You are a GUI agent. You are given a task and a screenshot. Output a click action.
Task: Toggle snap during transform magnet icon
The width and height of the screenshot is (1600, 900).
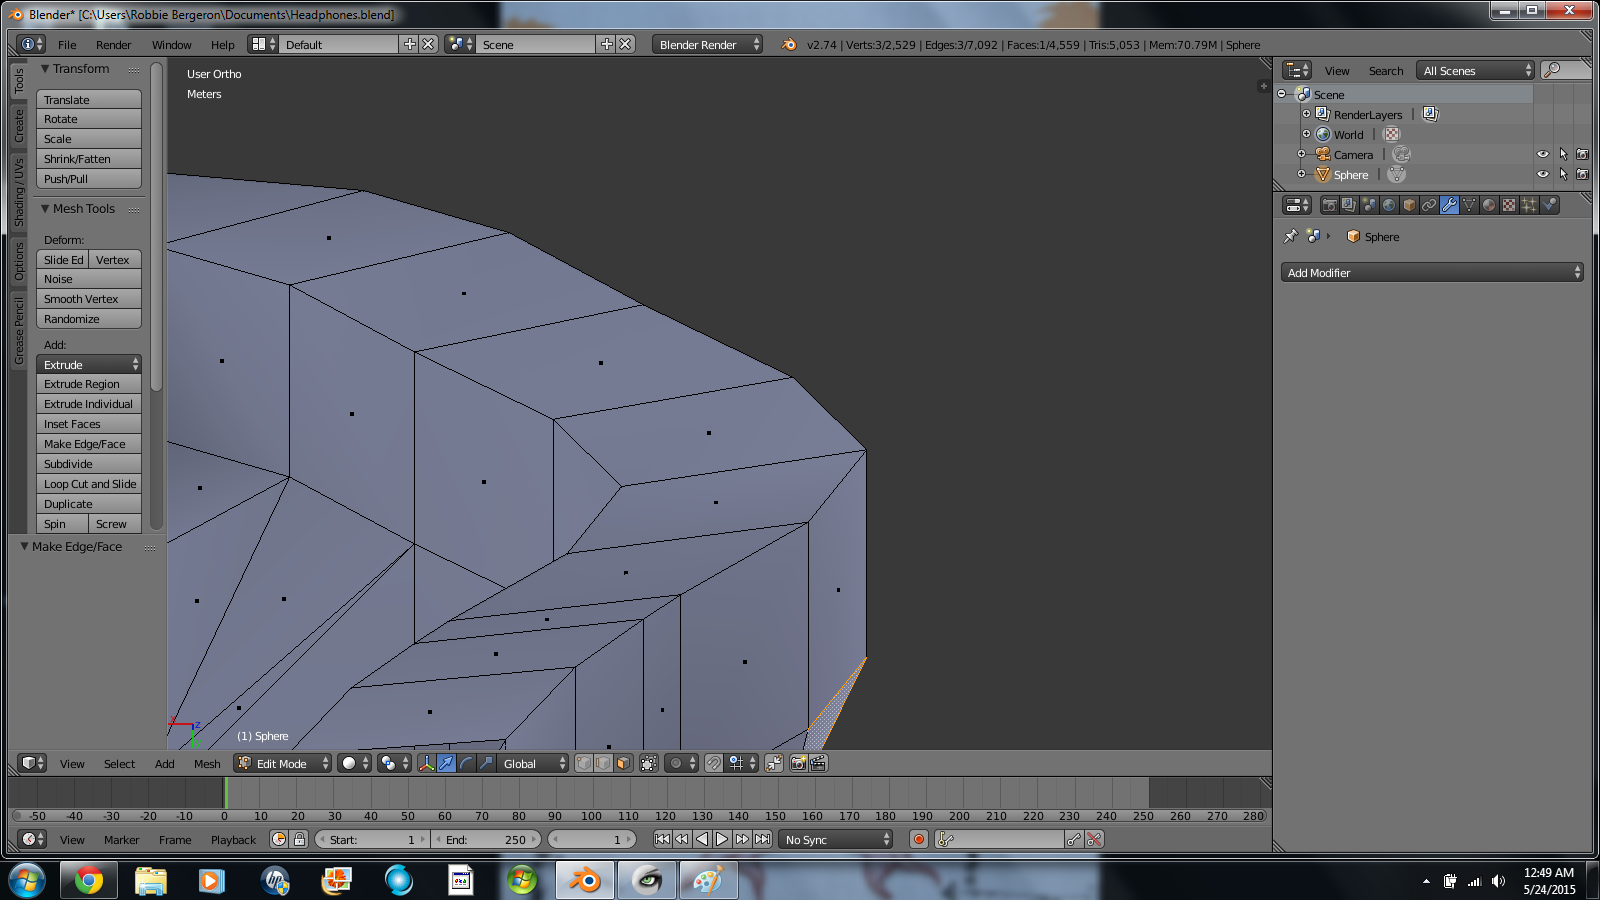713,763
